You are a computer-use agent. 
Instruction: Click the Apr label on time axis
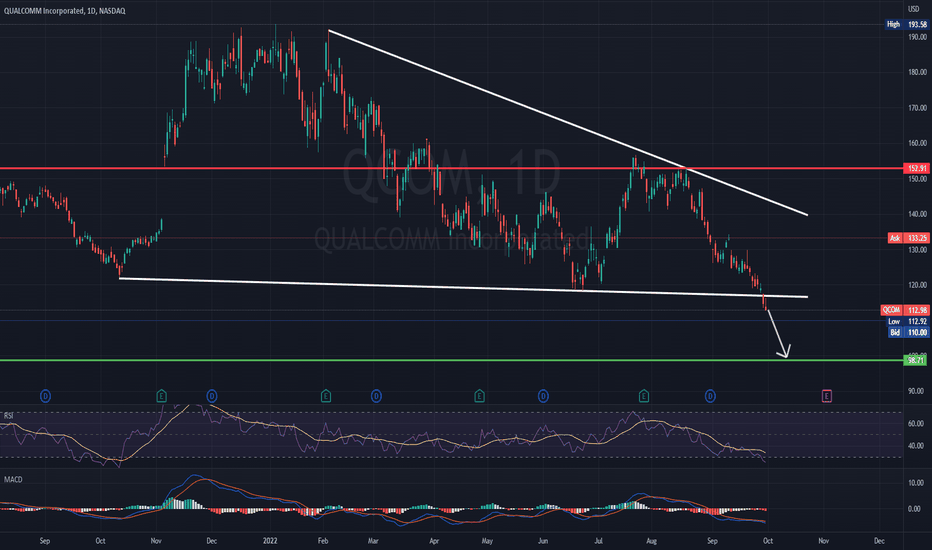coord(434,540)
